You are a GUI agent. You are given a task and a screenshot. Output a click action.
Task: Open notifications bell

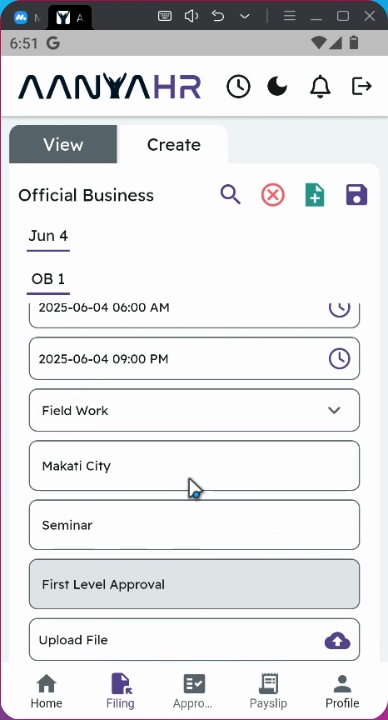(320, 86)
